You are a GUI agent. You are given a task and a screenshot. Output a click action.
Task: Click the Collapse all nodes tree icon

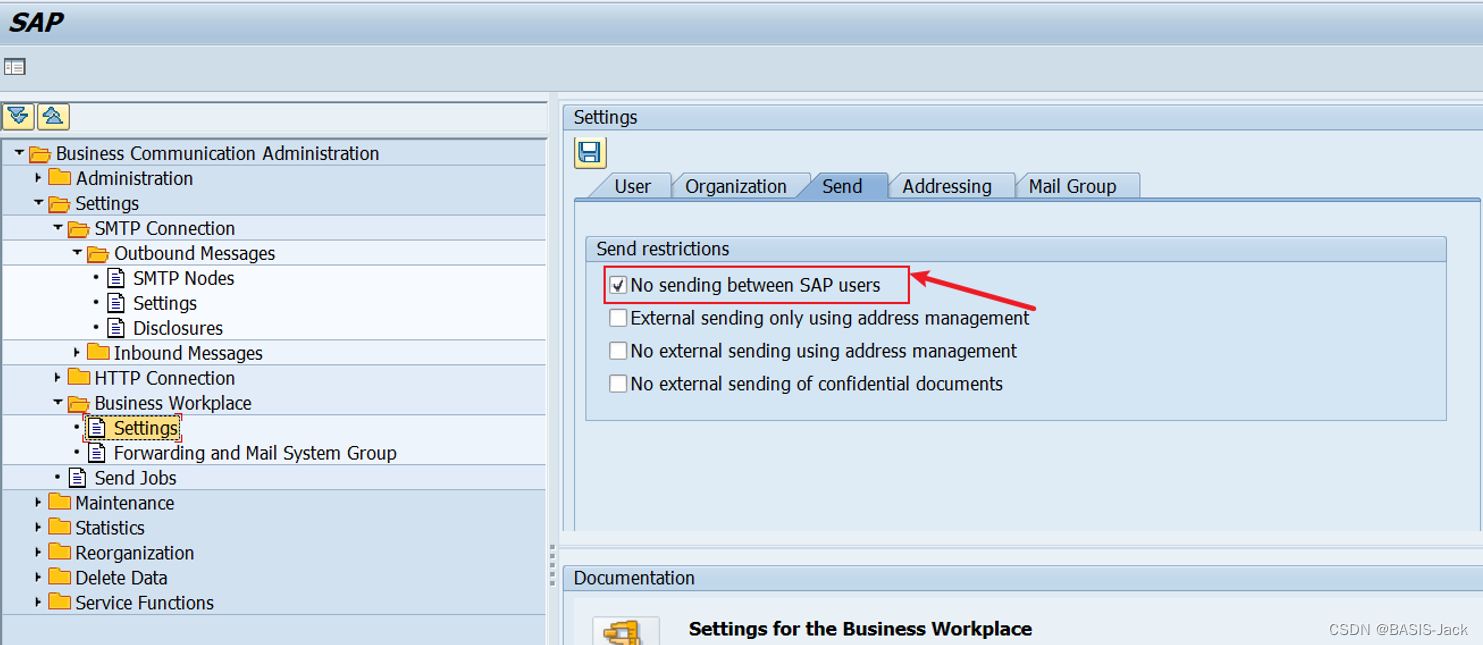53,116
